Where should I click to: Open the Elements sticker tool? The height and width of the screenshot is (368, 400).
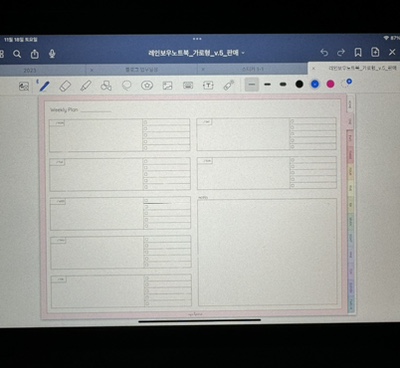[x=147, y=86]
